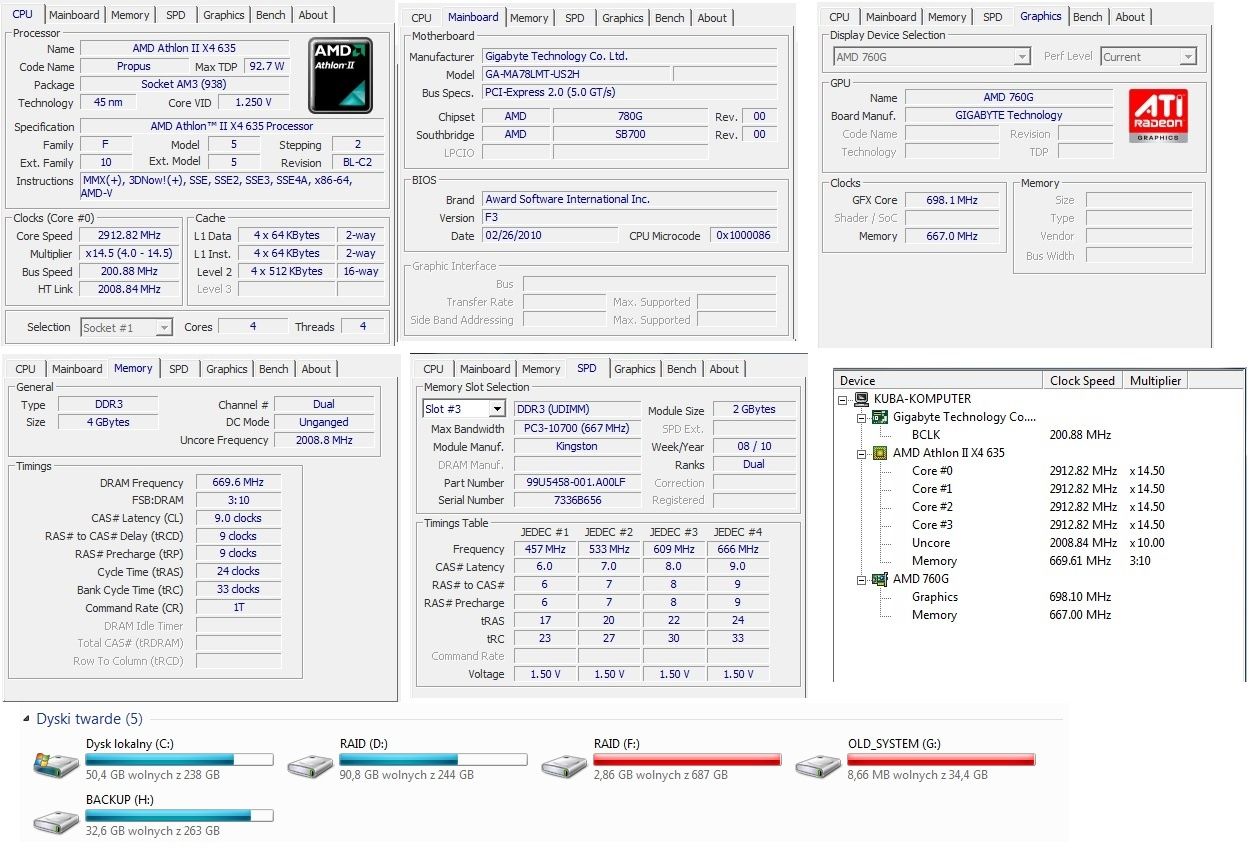Viewport: 1249px width, 849px height.
Task: Sort by the Multiplier column header
Action: [1155, 380]
